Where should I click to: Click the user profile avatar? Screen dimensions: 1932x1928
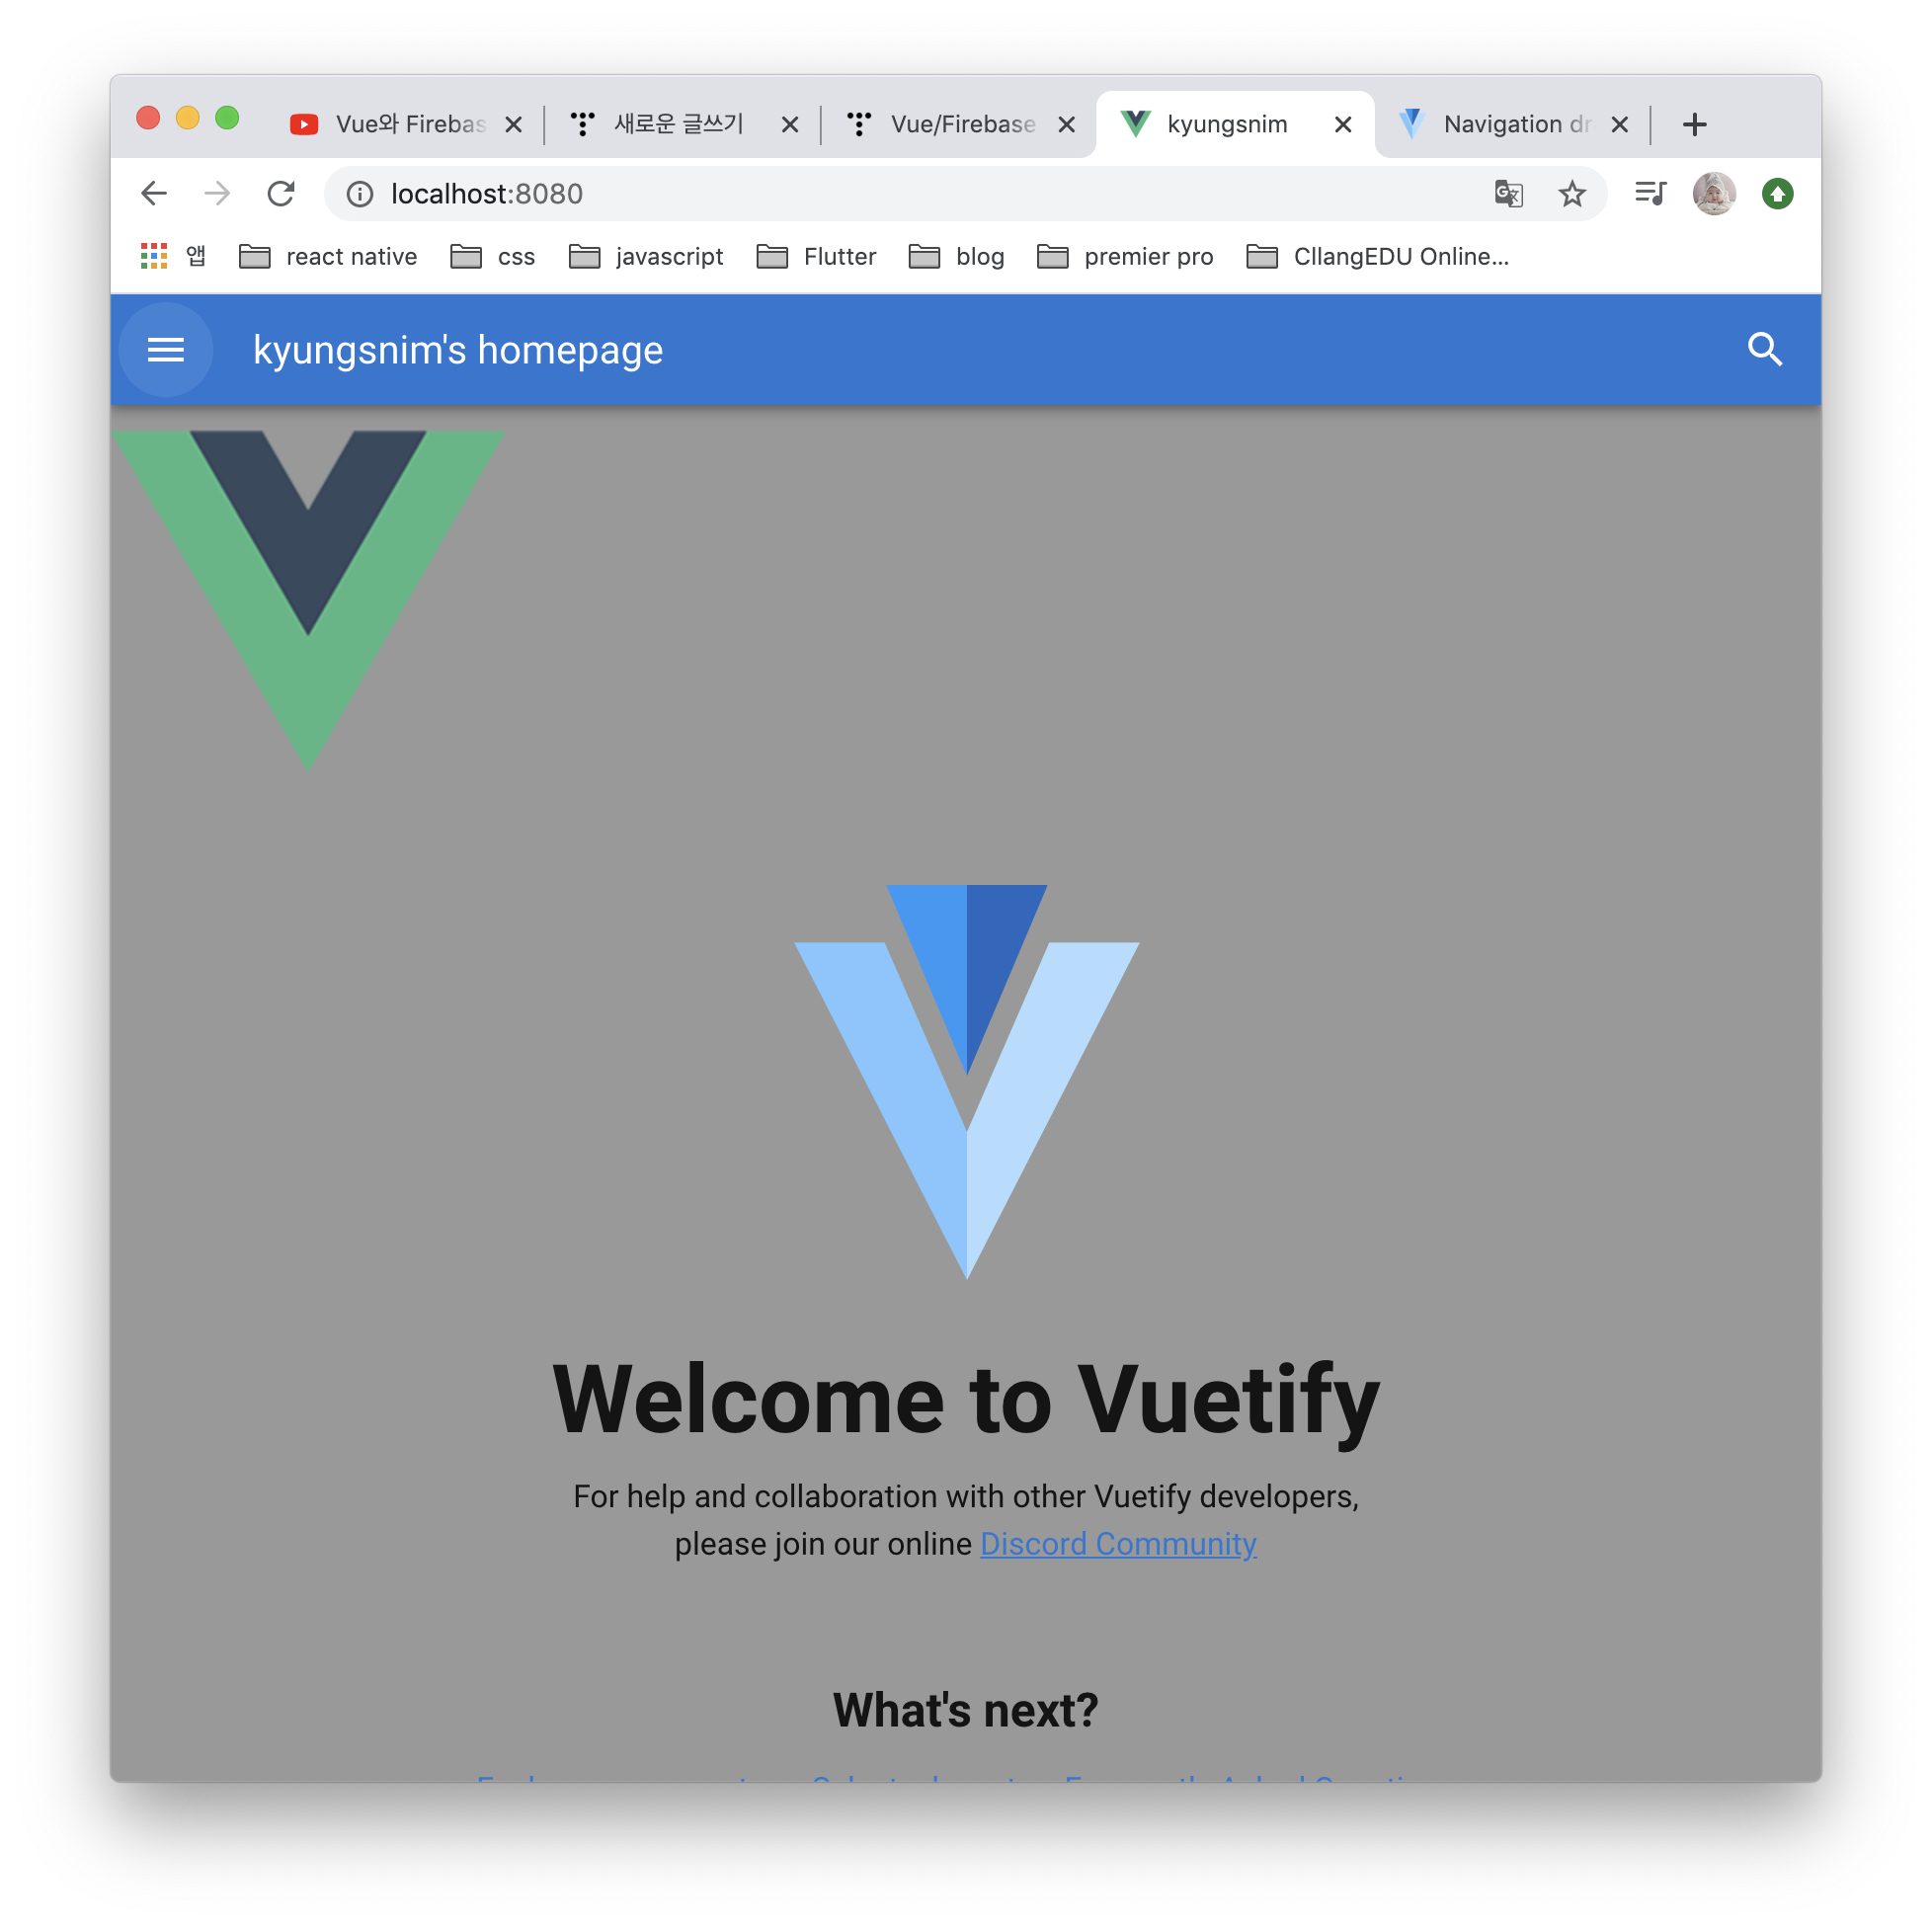pyautogui.click(x=1714, y=194)
